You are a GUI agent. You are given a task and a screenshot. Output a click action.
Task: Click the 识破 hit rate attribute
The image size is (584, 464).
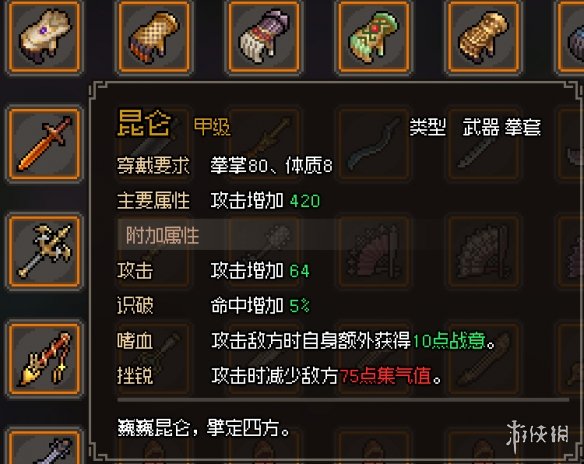pyautogui.click(x=213, y=306)
